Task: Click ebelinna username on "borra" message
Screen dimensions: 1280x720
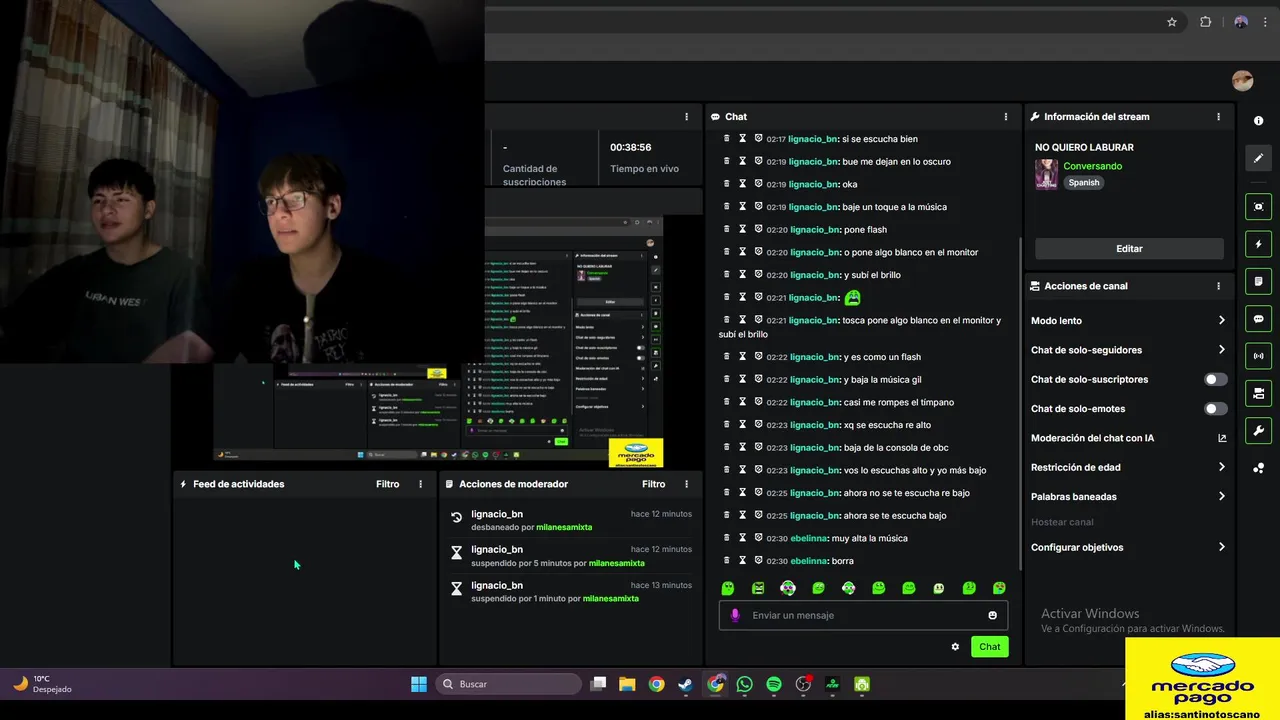Action: [809, 561]
